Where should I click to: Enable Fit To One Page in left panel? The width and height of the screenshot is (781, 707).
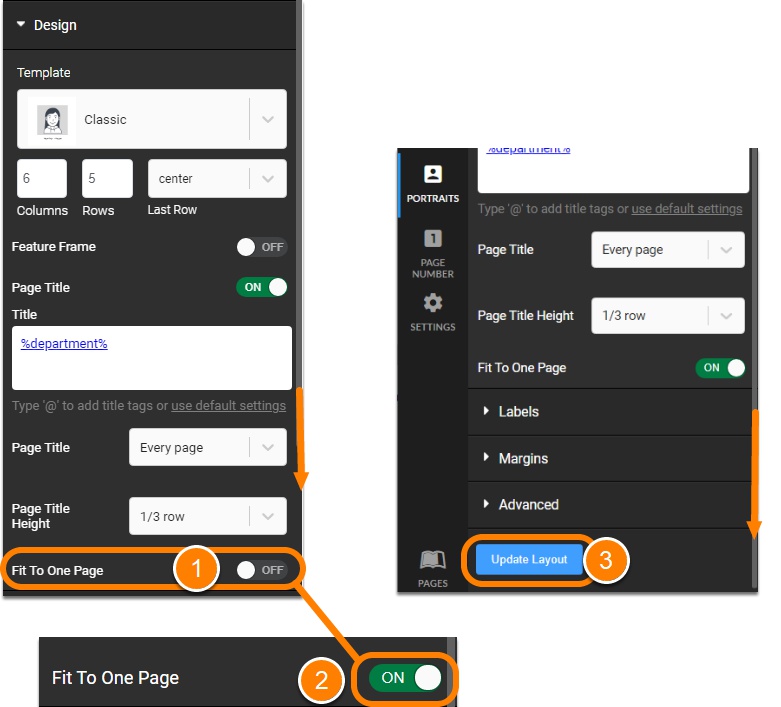tap(261, 570)
